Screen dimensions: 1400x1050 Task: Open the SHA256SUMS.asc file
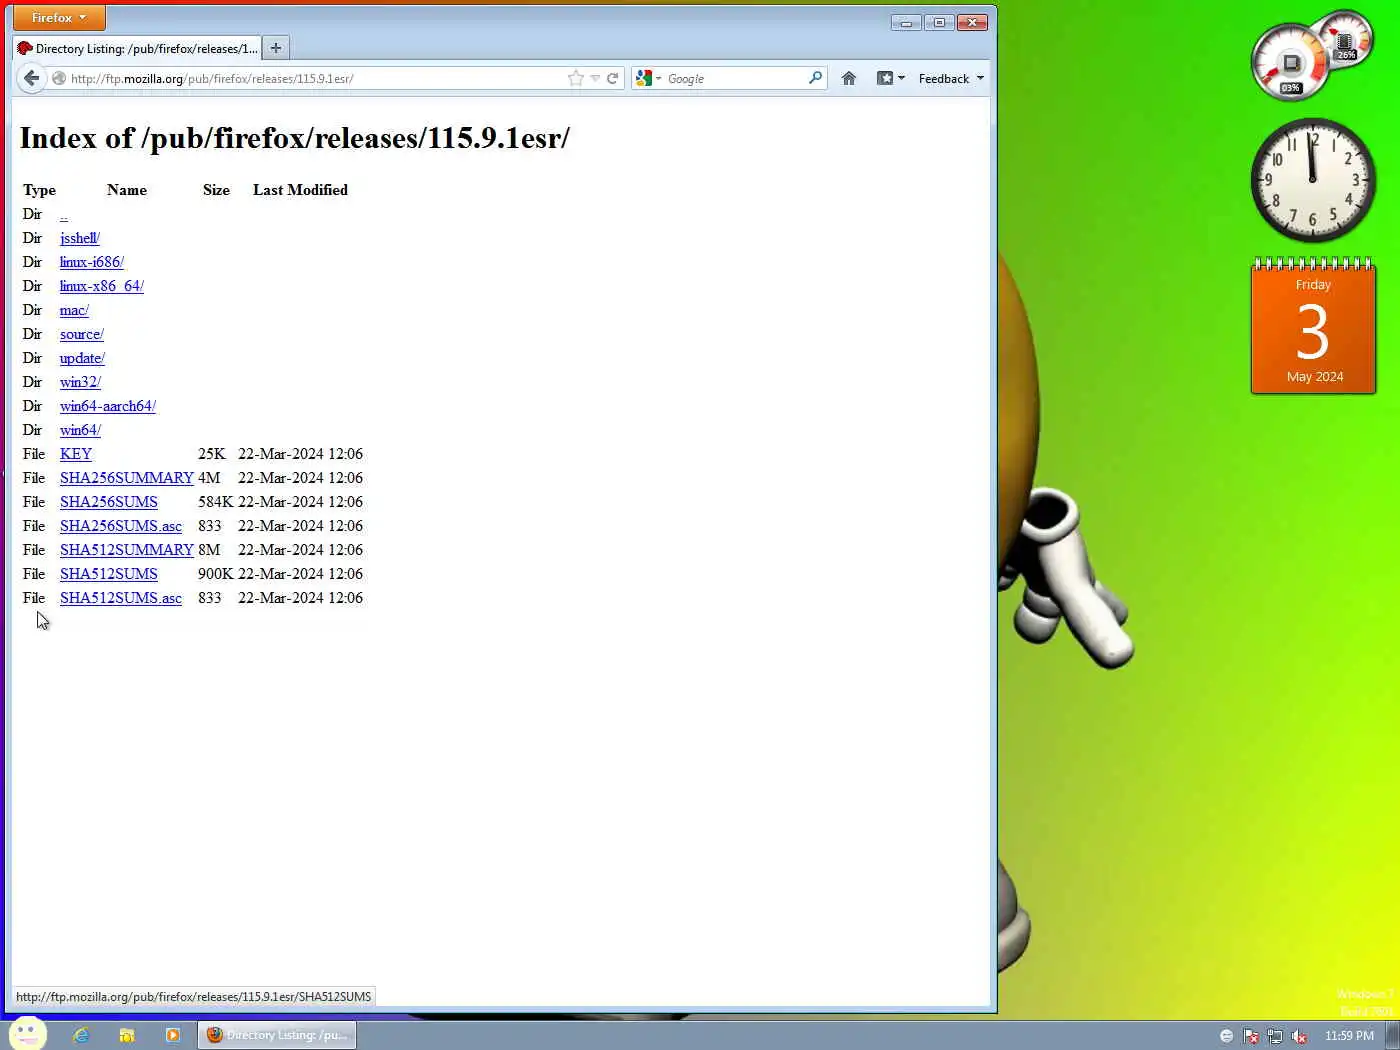pyautogui.click(x=121, y=526)
